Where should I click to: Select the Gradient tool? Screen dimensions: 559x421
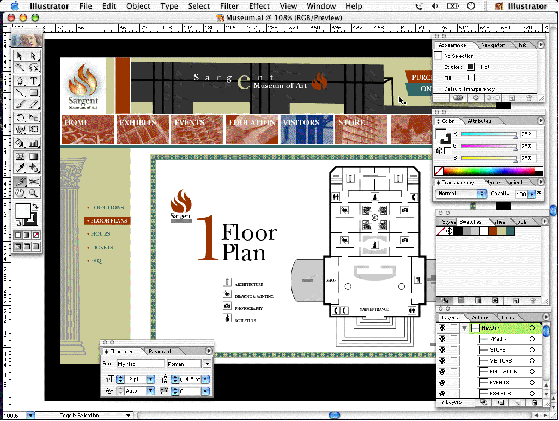click(x=34, y=156)
